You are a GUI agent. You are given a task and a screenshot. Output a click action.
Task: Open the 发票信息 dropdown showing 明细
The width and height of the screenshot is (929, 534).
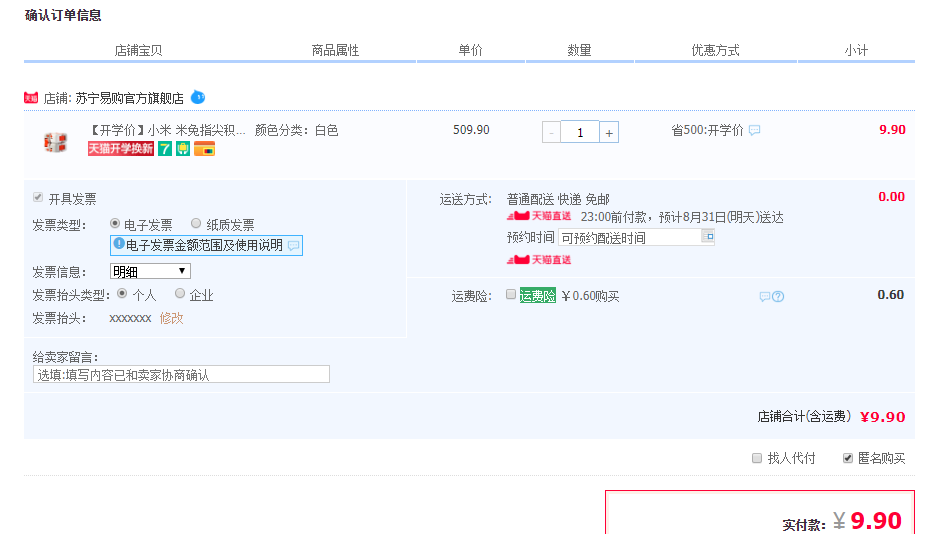tap(150, 271)
